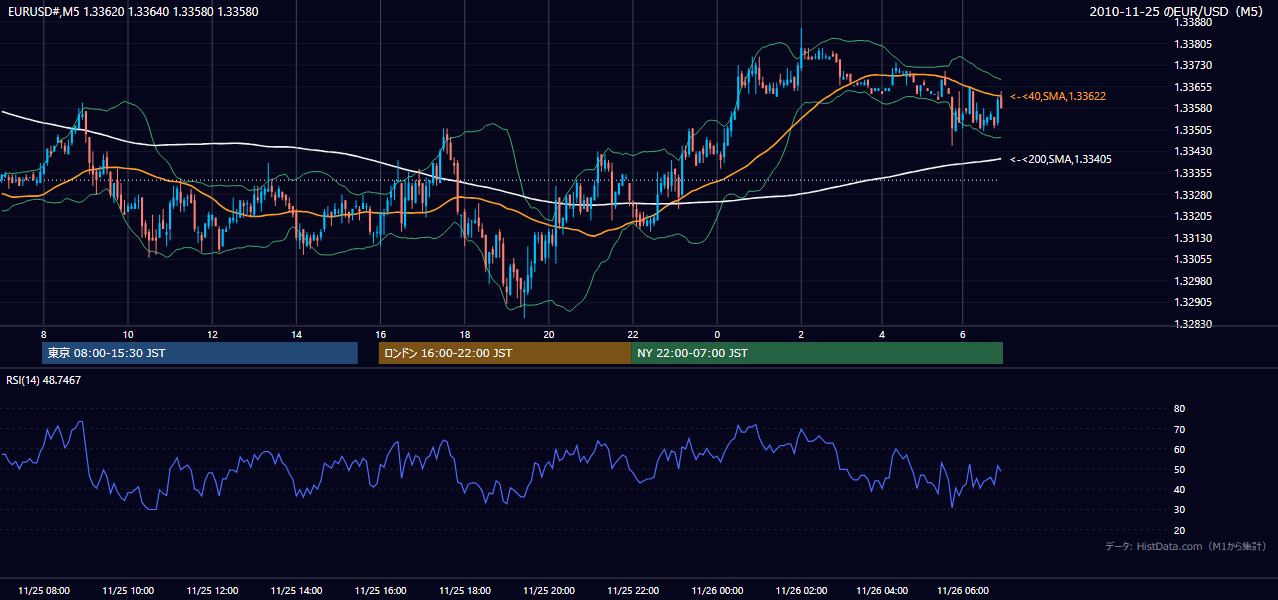Click the ロンドン 16:00-22:00 JST session bar

click(x=505, y=353)
